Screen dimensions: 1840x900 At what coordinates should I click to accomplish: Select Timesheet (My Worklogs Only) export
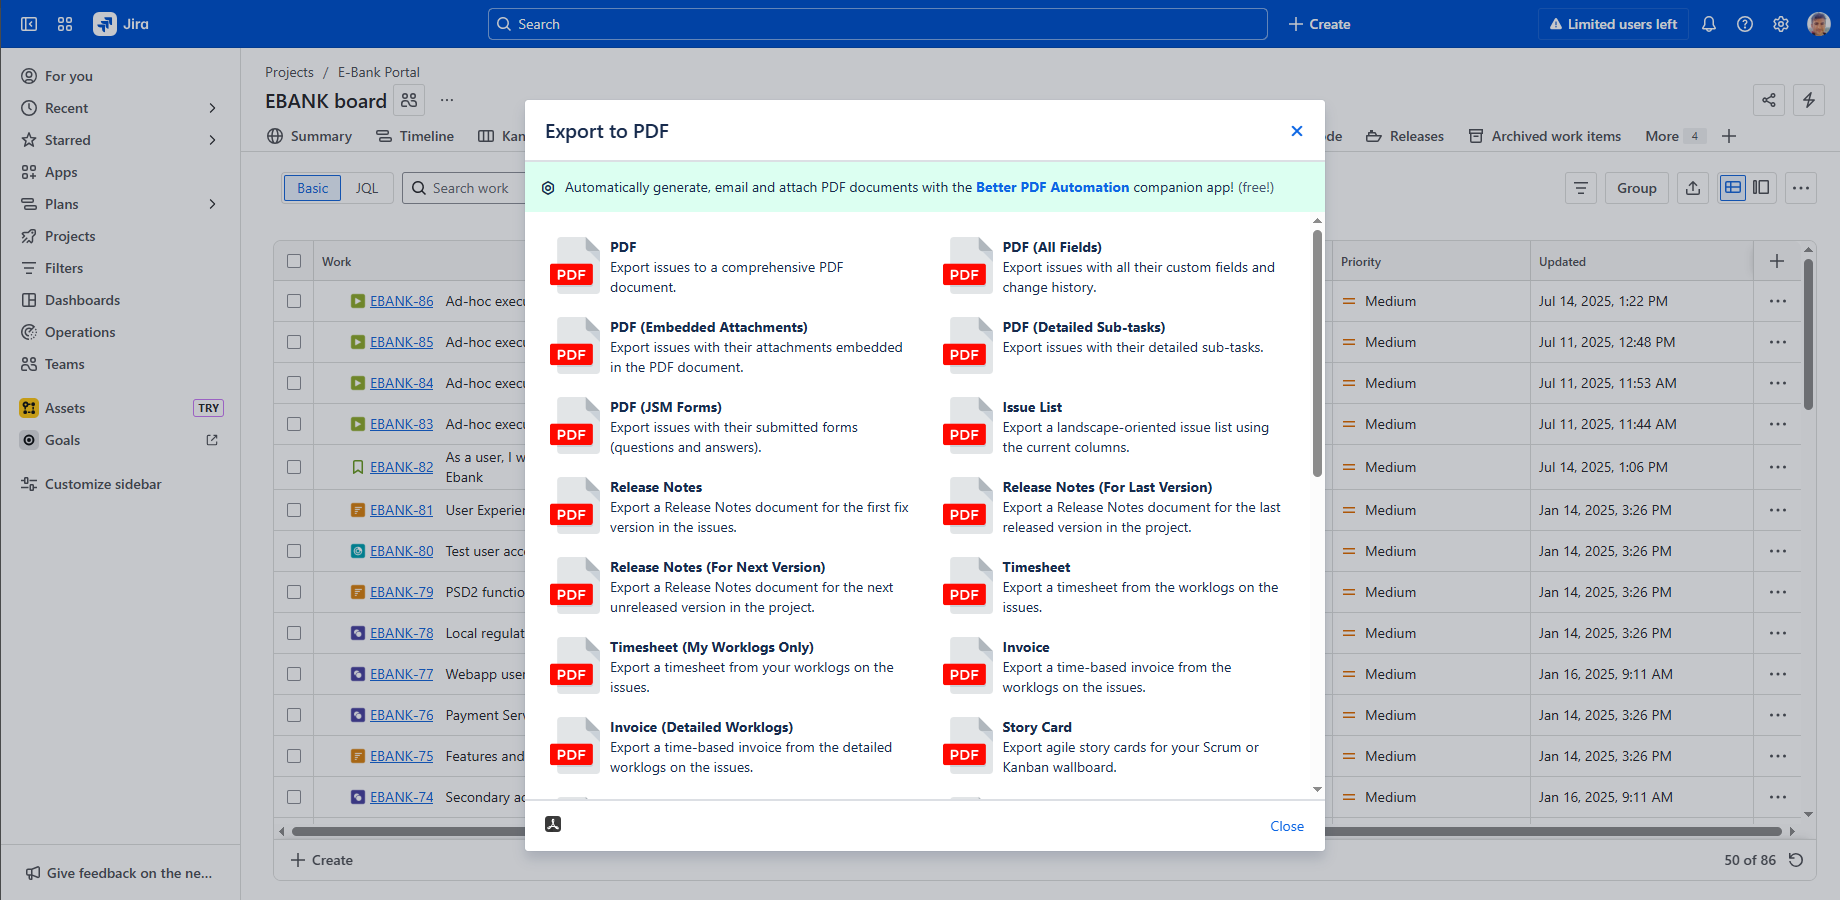pos(730,666)
